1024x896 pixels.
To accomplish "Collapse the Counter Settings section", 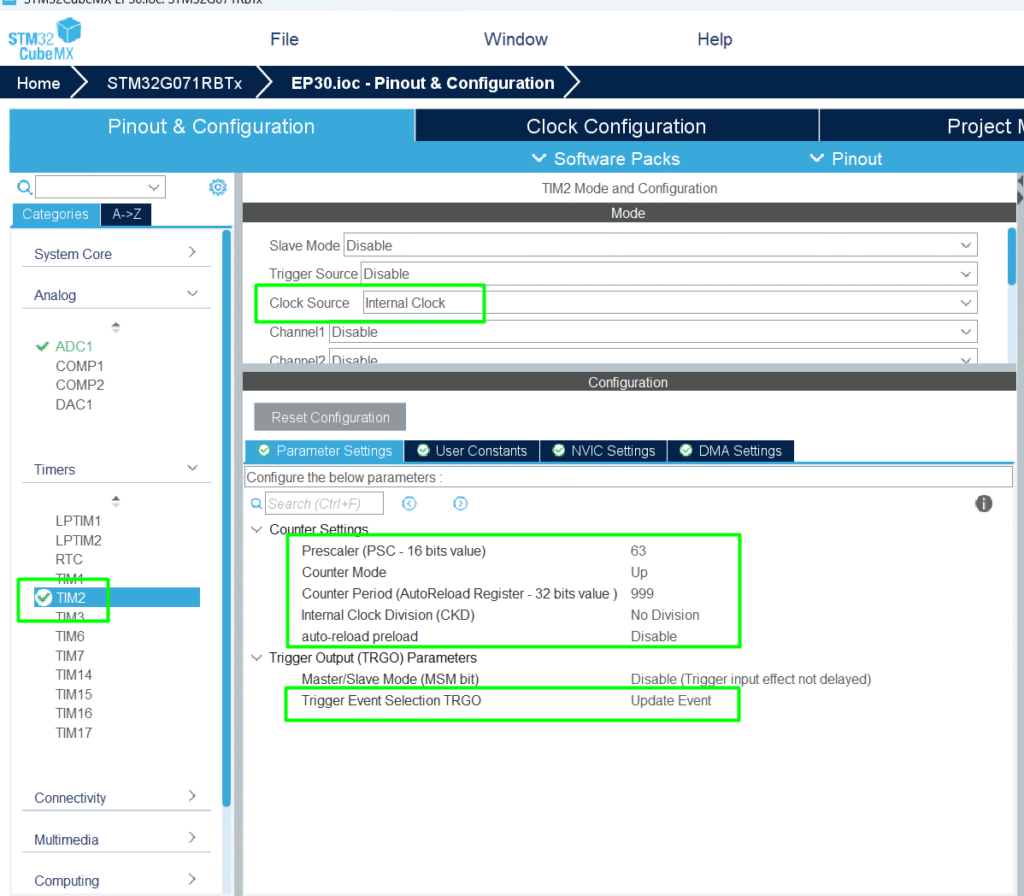I will coord(257,529).
